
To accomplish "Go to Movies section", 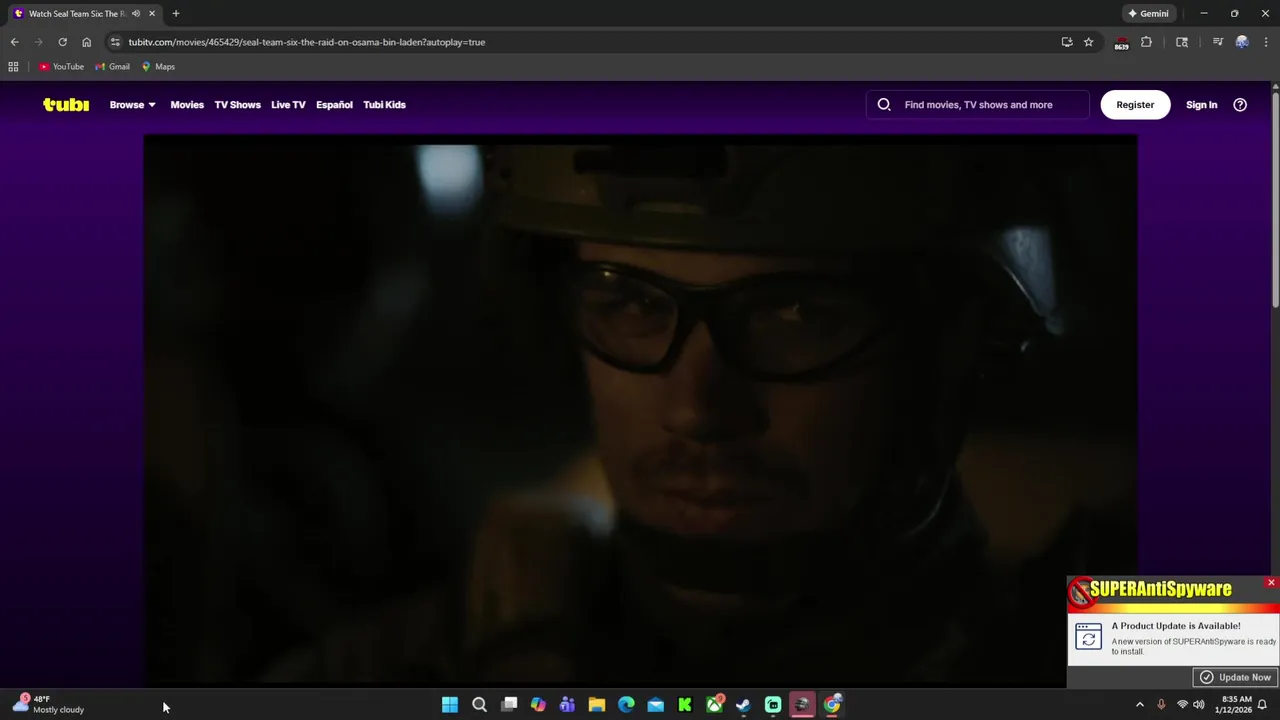I will pos(187,104).
